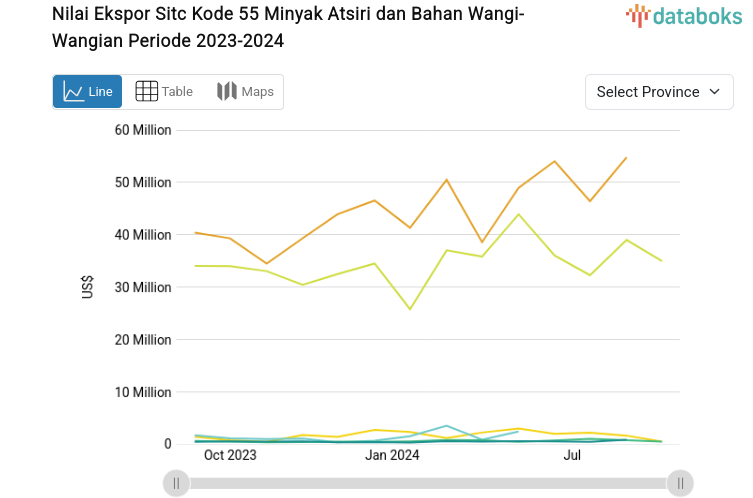Click the Jan 2024 axis label
Screen dimensions: 753x498
(392, 456)
